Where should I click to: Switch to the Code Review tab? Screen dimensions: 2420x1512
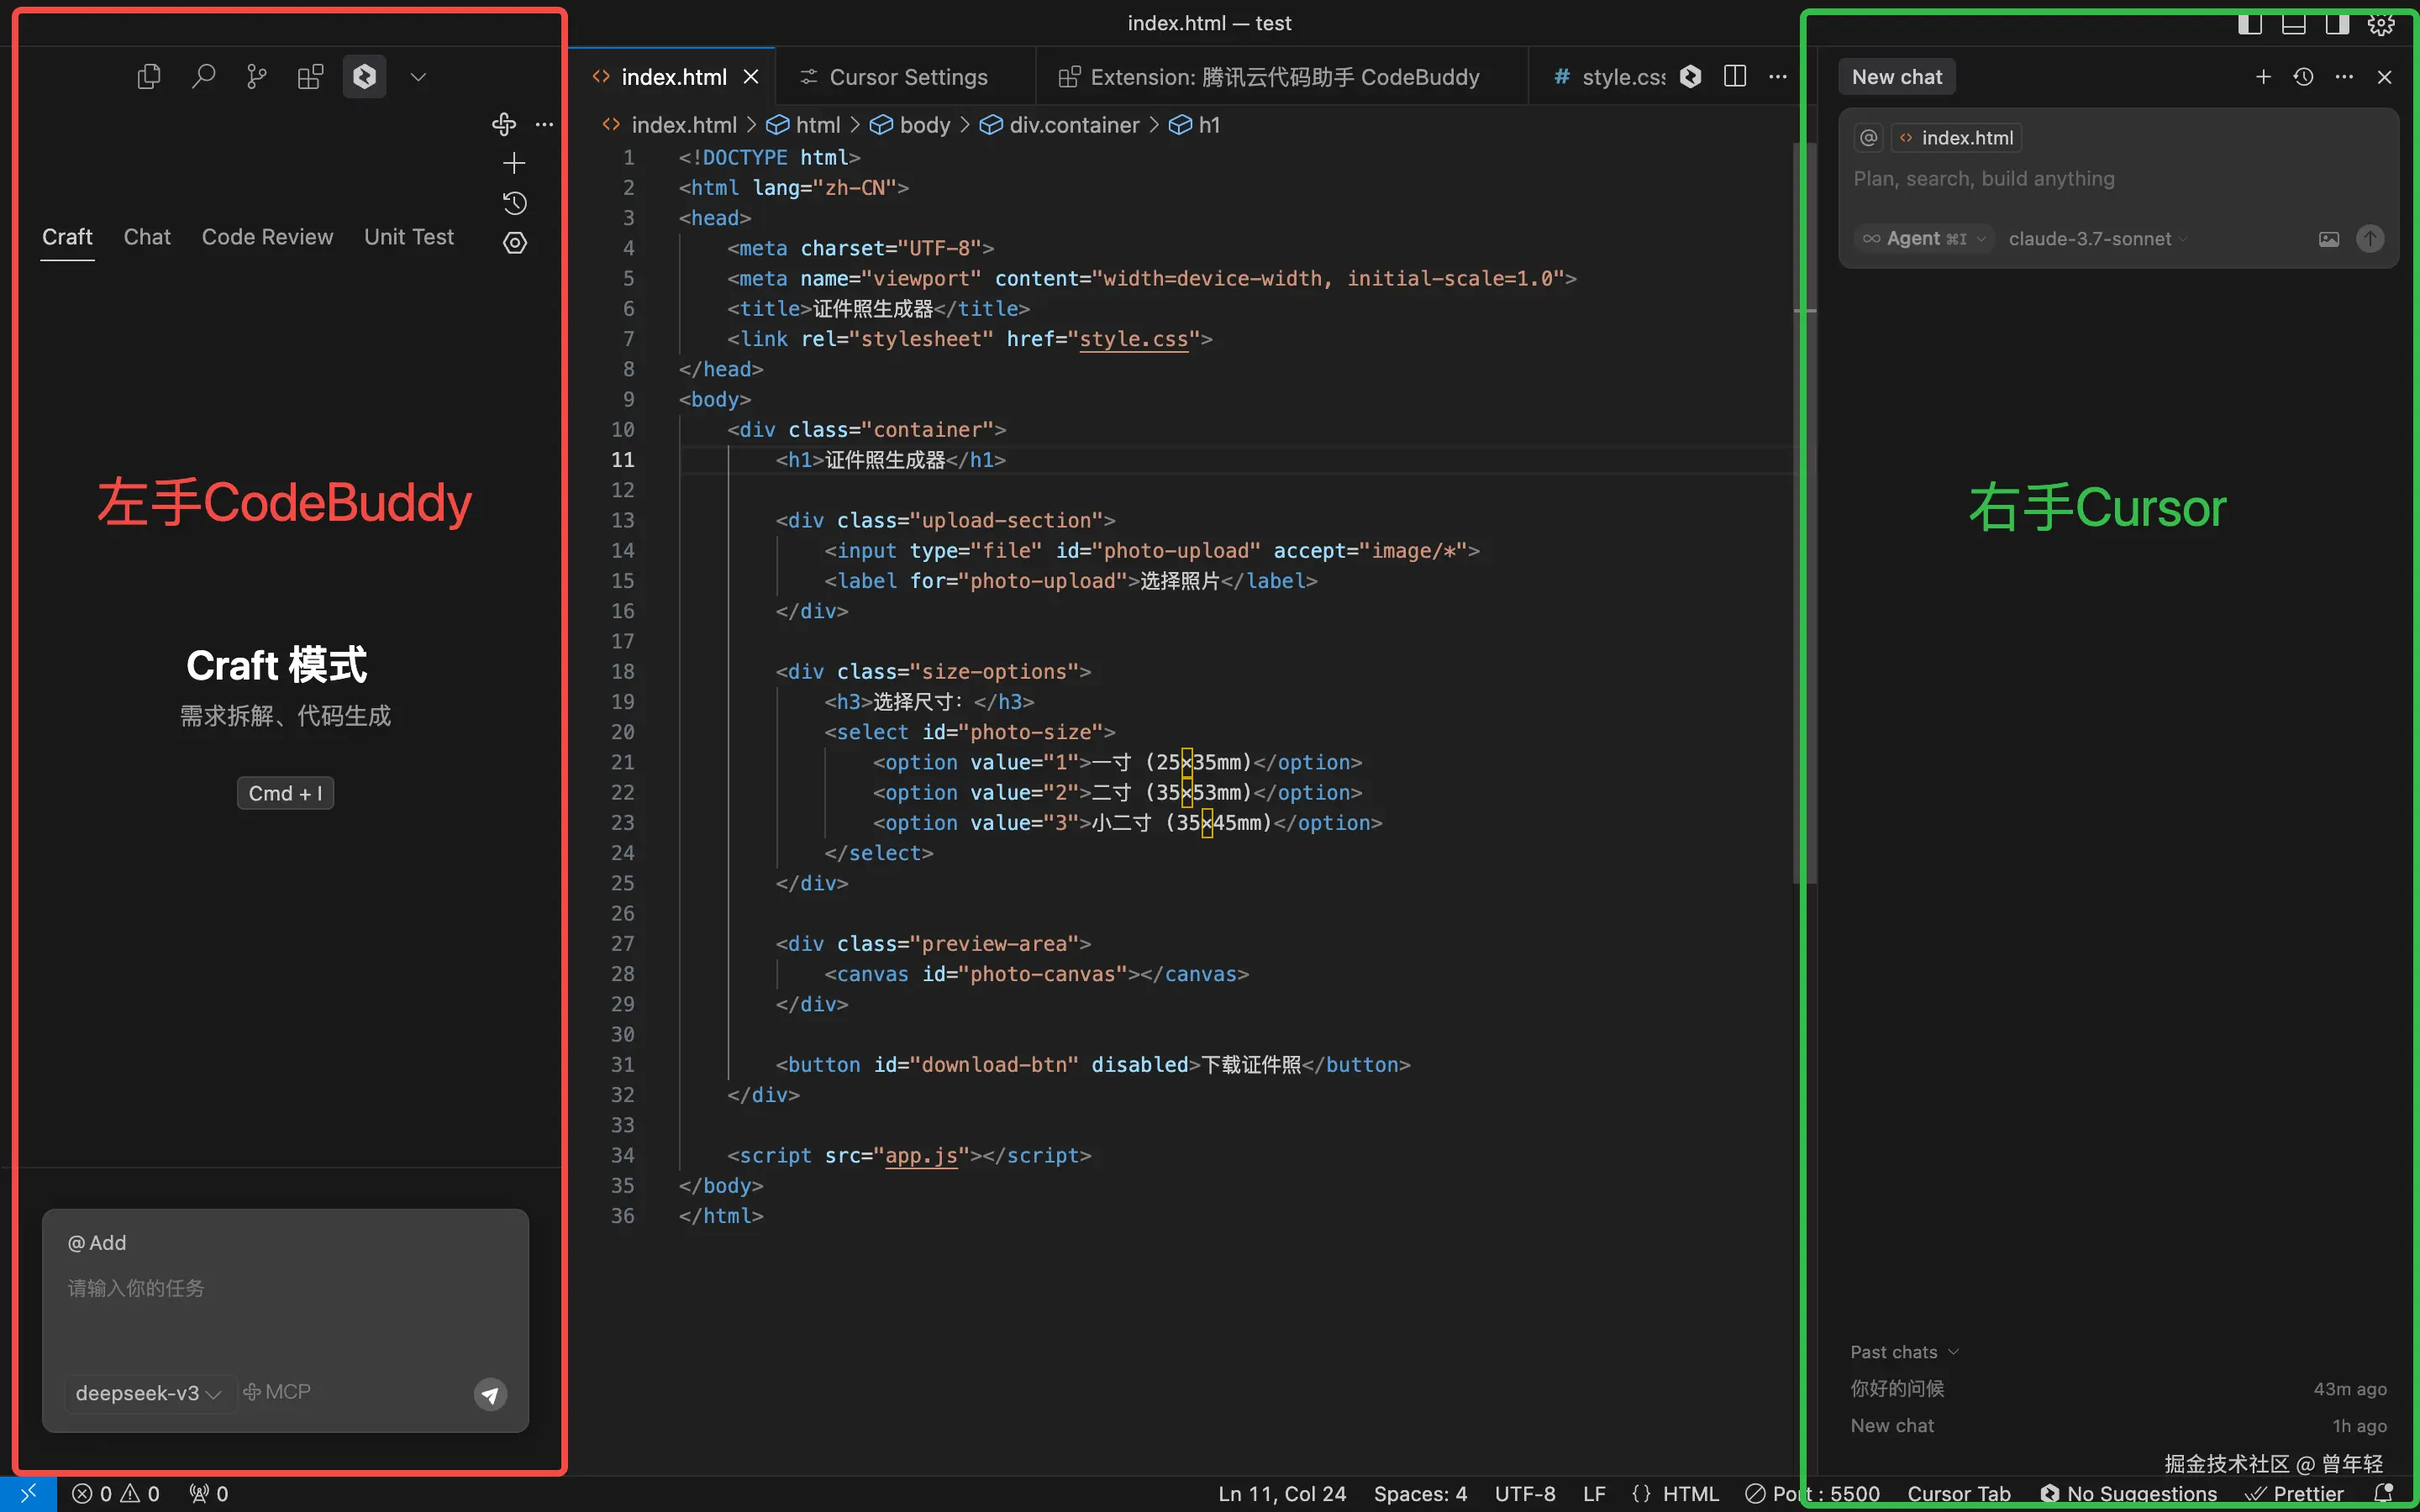[x=267, y=237]
